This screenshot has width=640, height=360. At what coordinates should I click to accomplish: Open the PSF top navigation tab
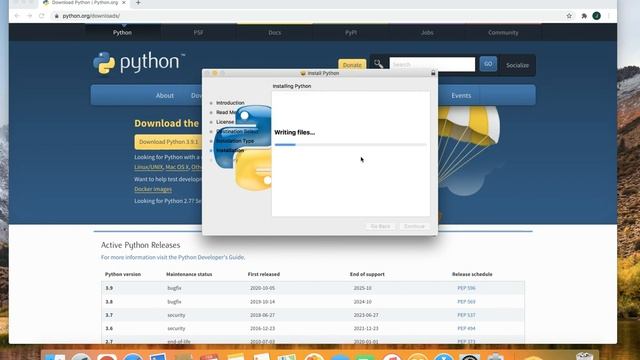198,33
